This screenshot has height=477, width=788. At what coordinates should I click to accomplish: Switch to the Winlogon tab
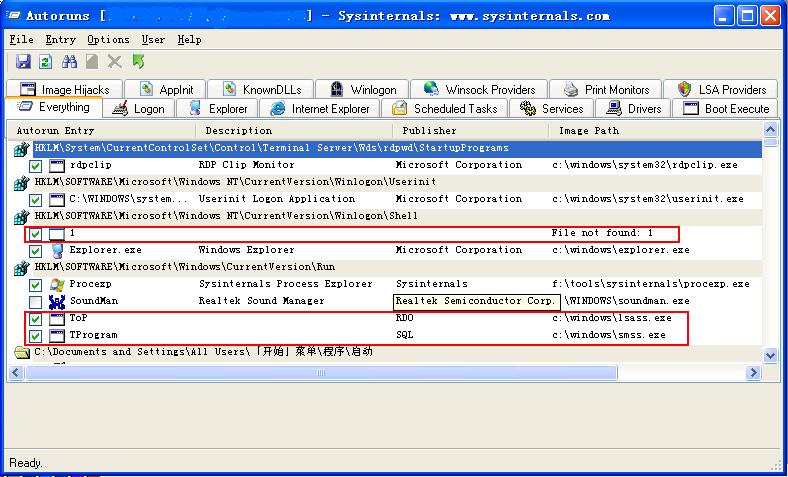click(x=362, y=89)
